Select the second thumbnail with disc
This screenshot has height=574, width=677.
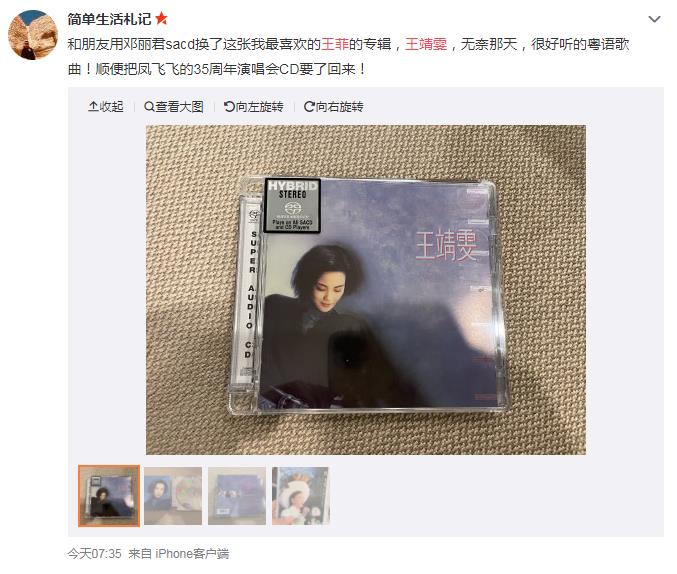coord(173,496)
